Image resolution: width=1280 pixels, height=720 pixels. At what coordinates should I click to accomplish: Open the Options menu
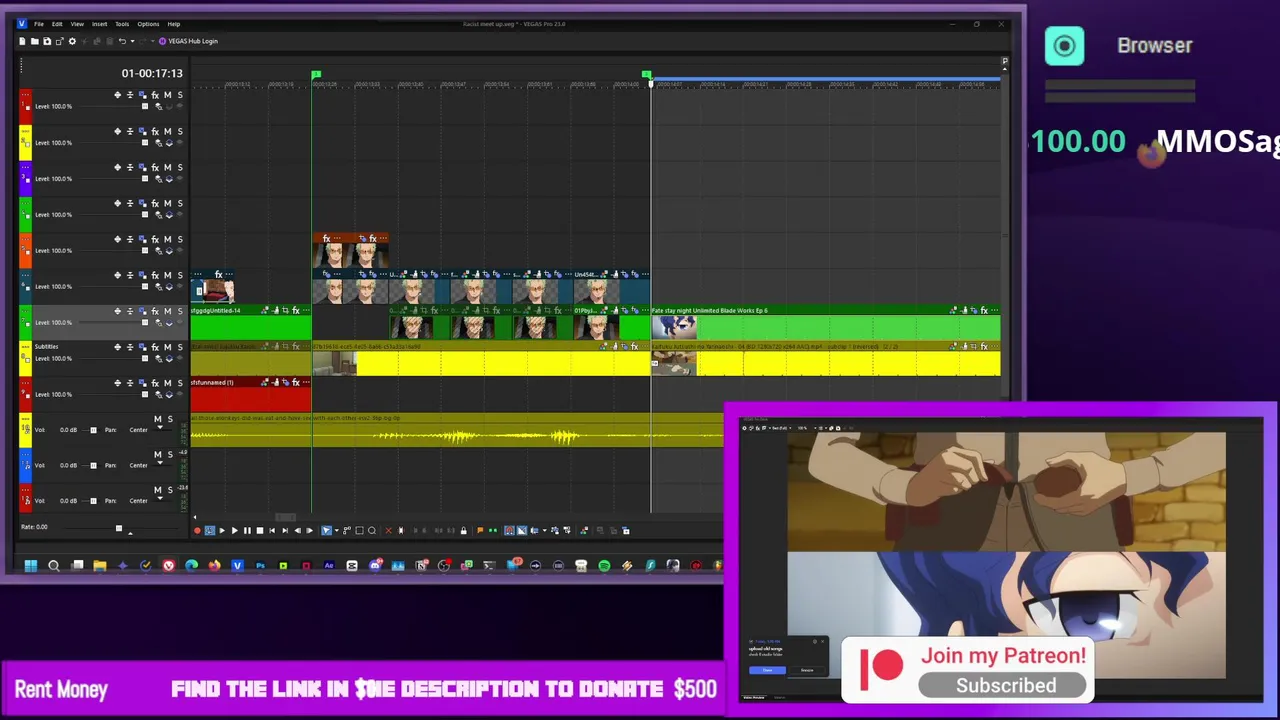(x=148, y=24)
